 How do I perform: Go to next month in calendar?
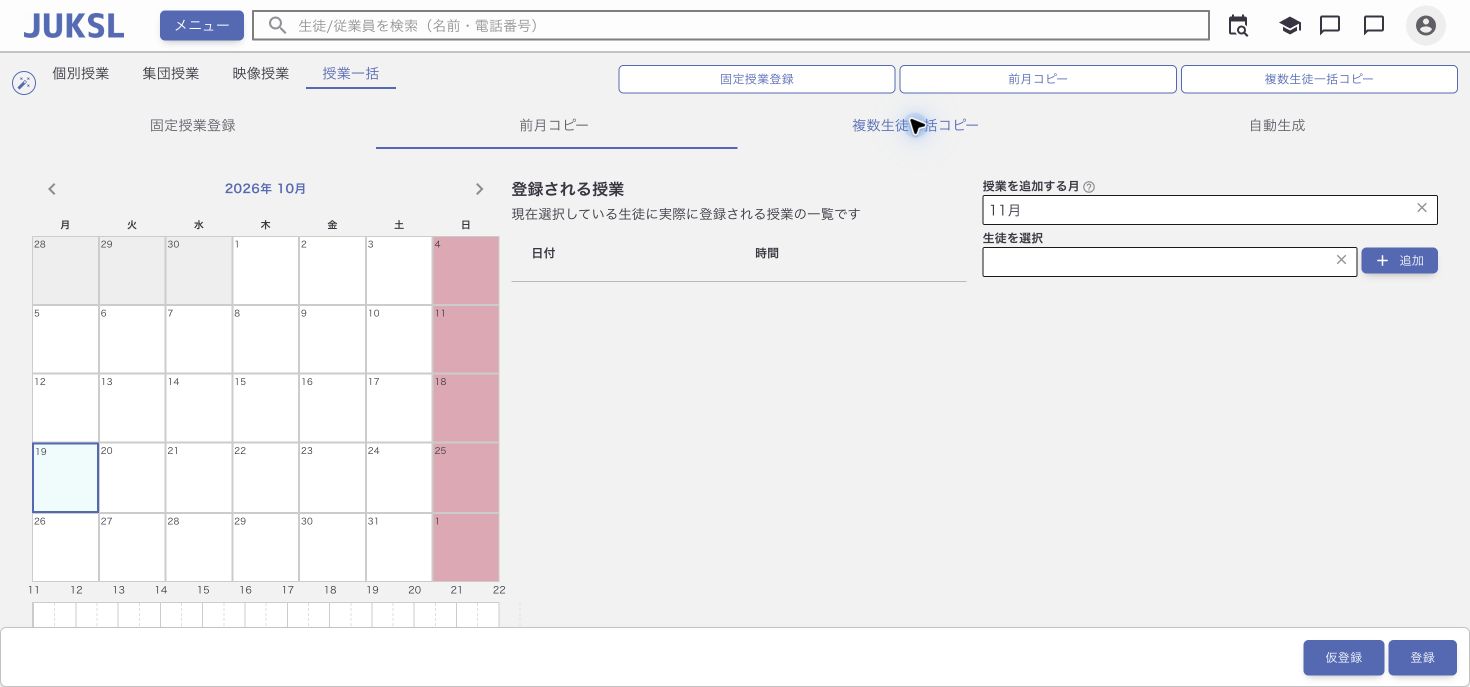point(479,189)
